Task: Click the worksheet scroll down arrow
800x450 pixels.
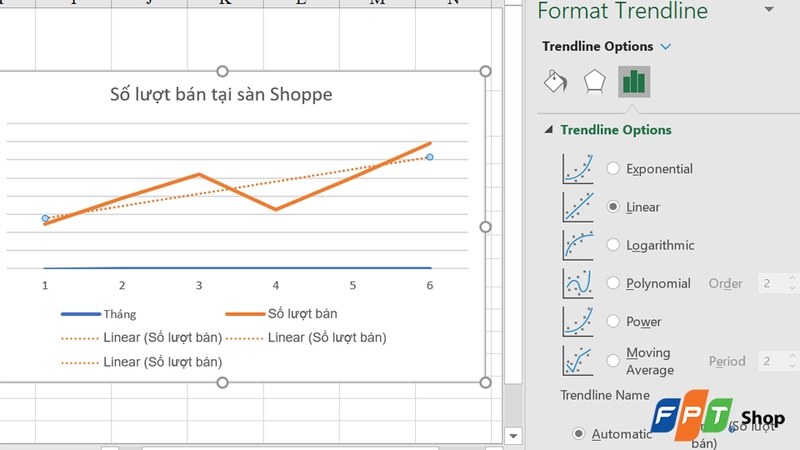Action: pos(513,436)
